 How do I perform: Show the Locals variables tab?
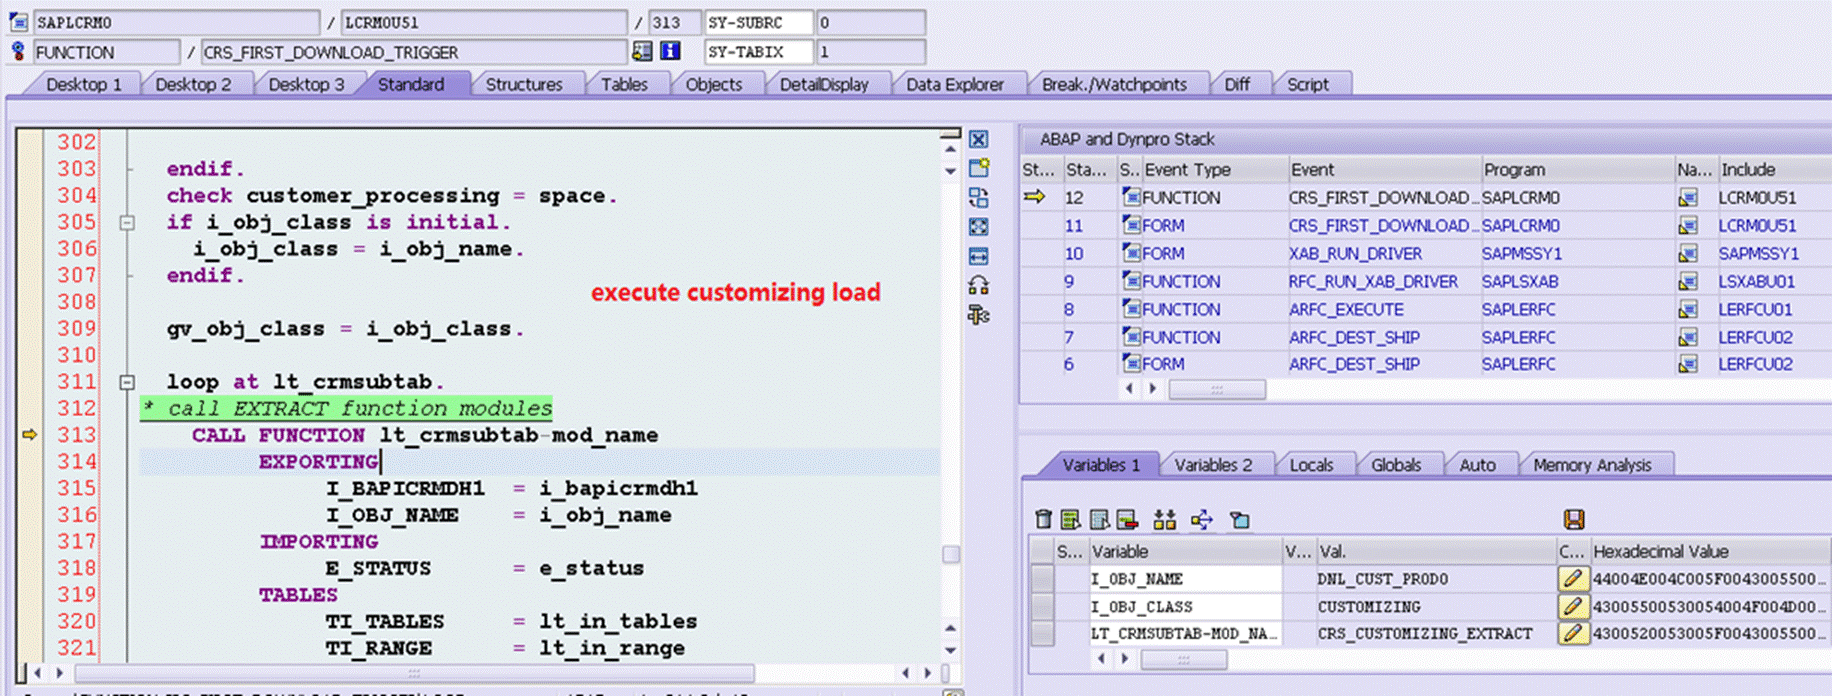tap(1311, 465)
